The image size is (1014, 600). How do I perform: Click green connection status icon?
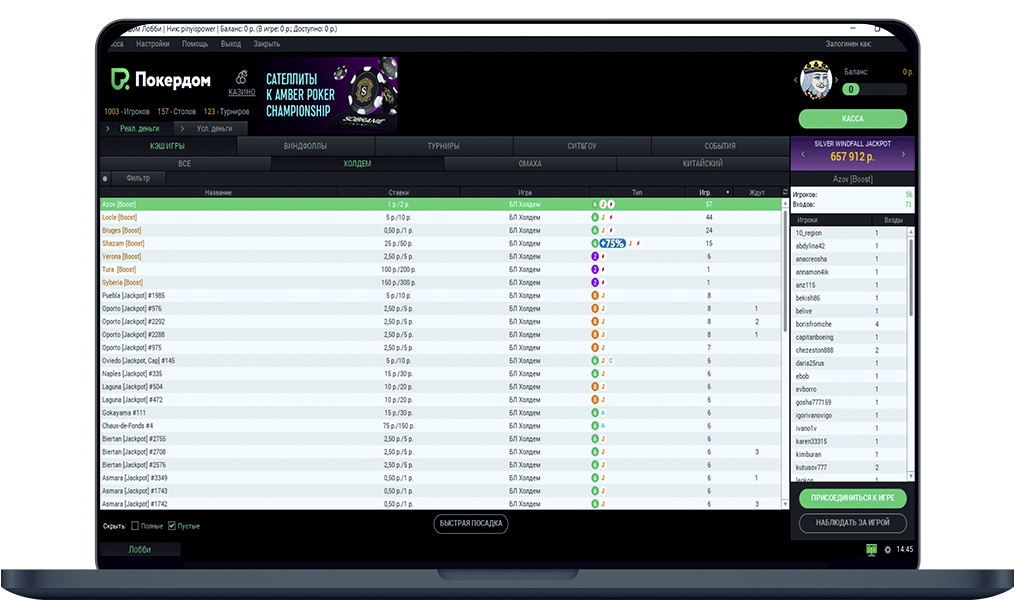[871, 549]
